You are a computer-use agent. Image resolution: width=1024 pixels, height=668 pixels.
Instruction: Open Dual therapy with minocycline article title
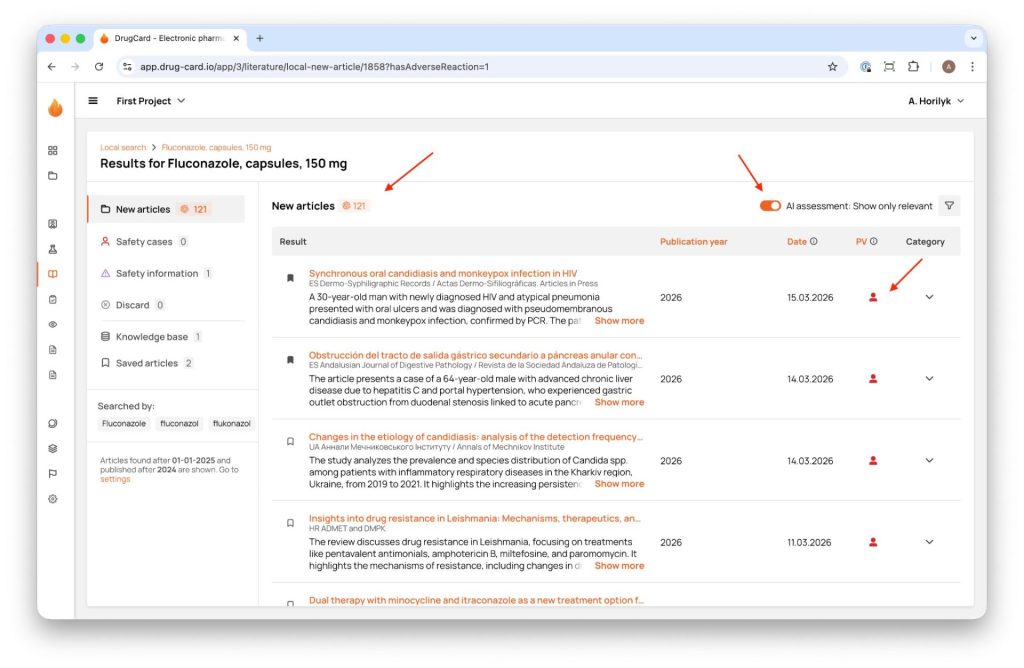tap(476, 600)
